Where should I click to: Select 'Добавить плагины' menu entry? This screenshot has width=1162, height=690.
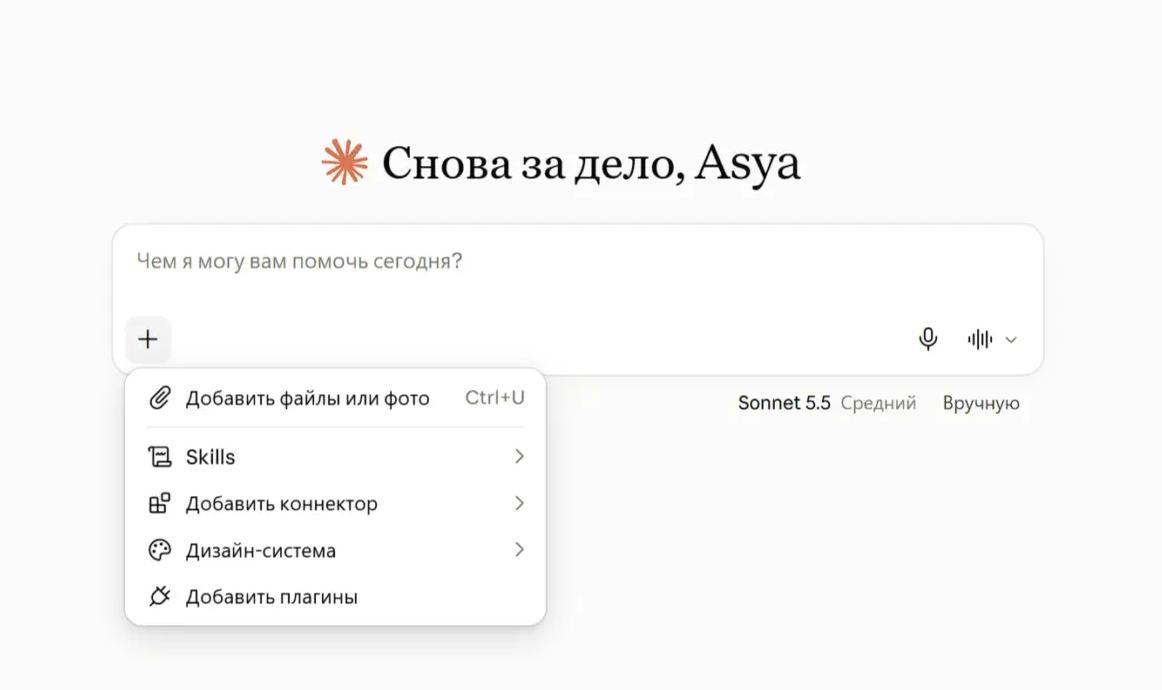tap(336, 597)
